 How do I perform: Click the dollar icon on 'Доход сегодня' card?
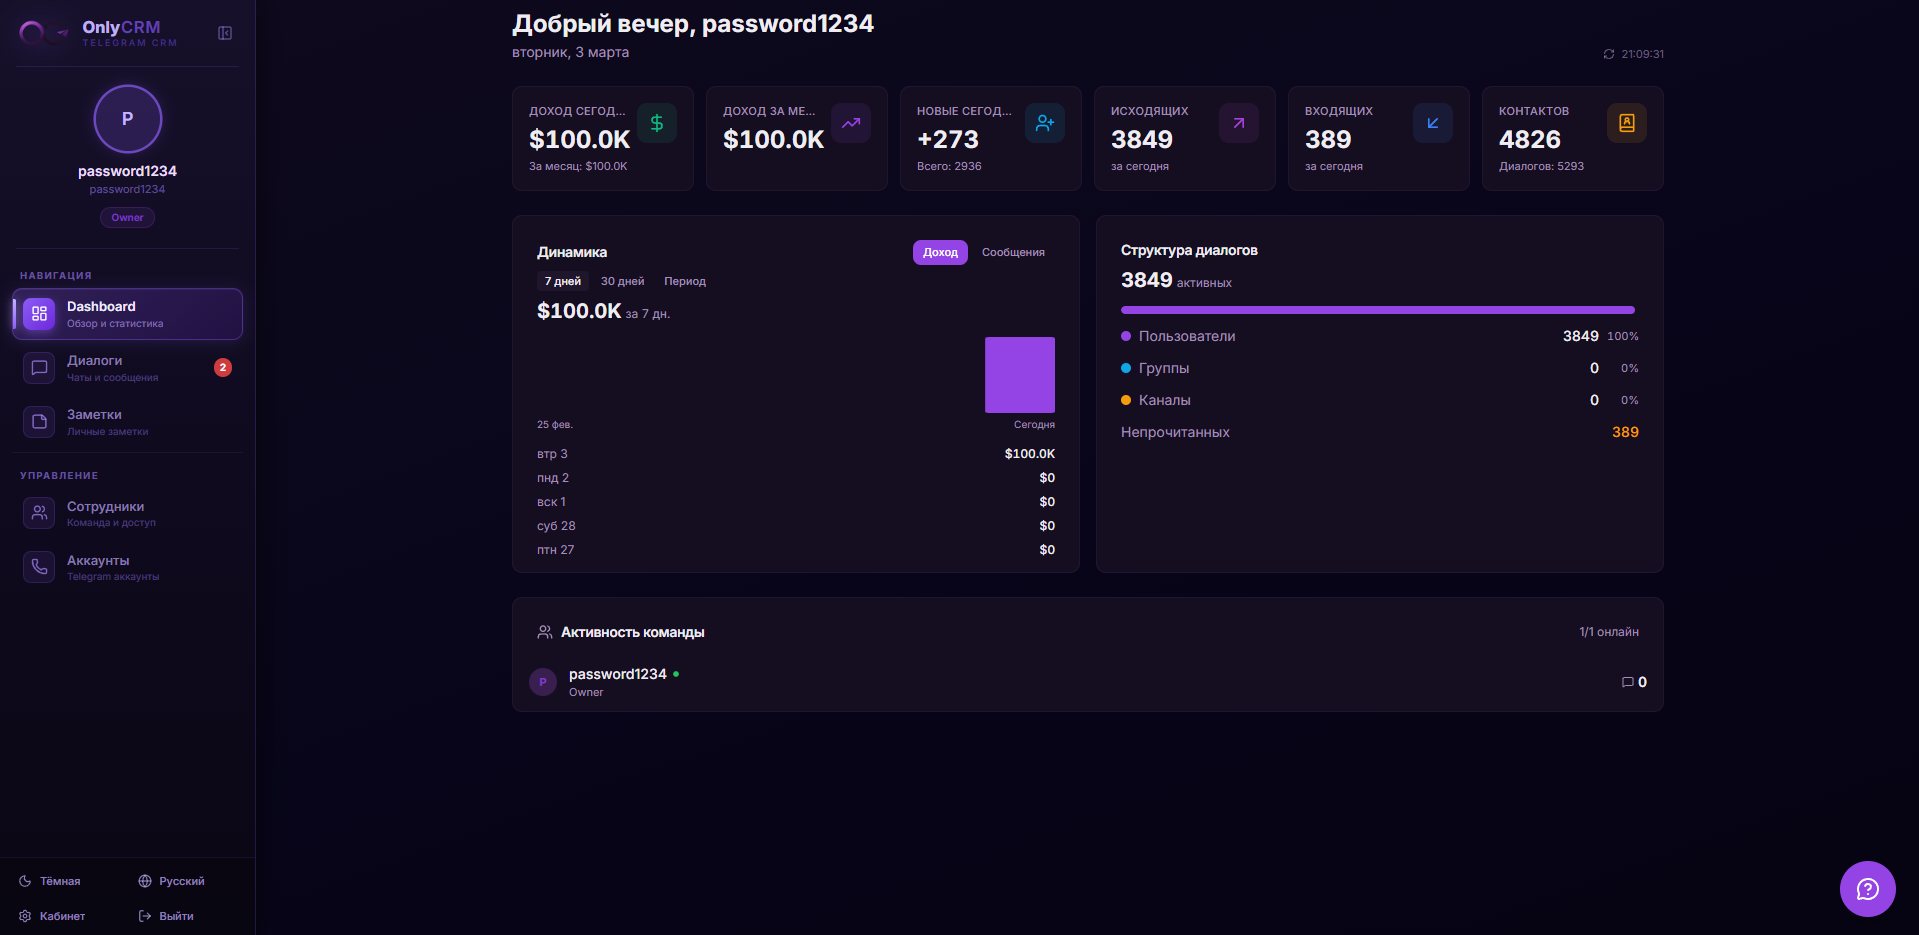(x=657, y=122)
